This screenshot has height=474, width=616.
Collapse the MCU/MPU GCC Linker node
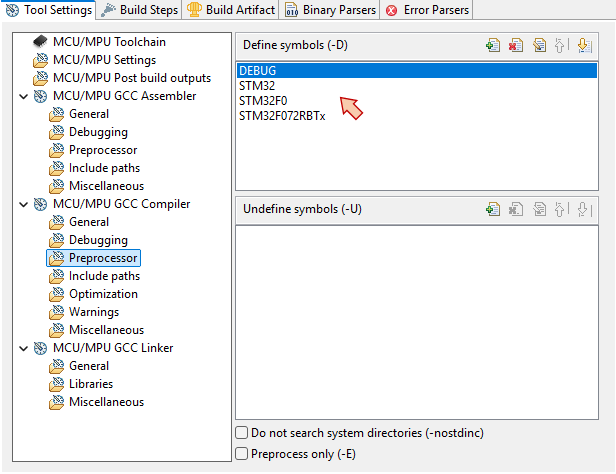coord(24,348)
